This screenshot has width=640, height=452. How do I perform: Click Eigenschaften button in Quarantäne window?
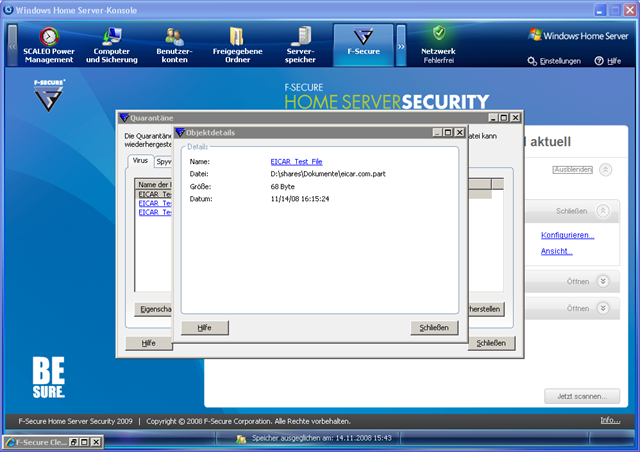(153, 309)
